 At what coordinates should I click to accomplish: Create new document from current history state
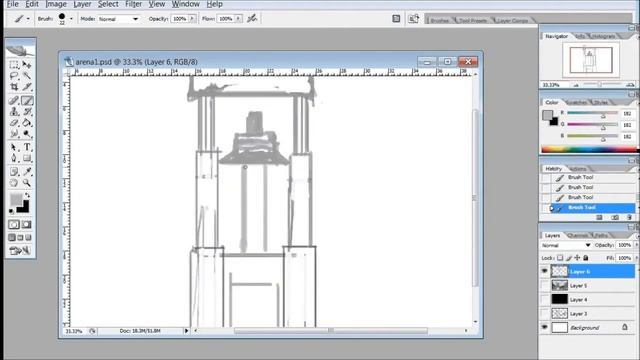tap(599, 218)
